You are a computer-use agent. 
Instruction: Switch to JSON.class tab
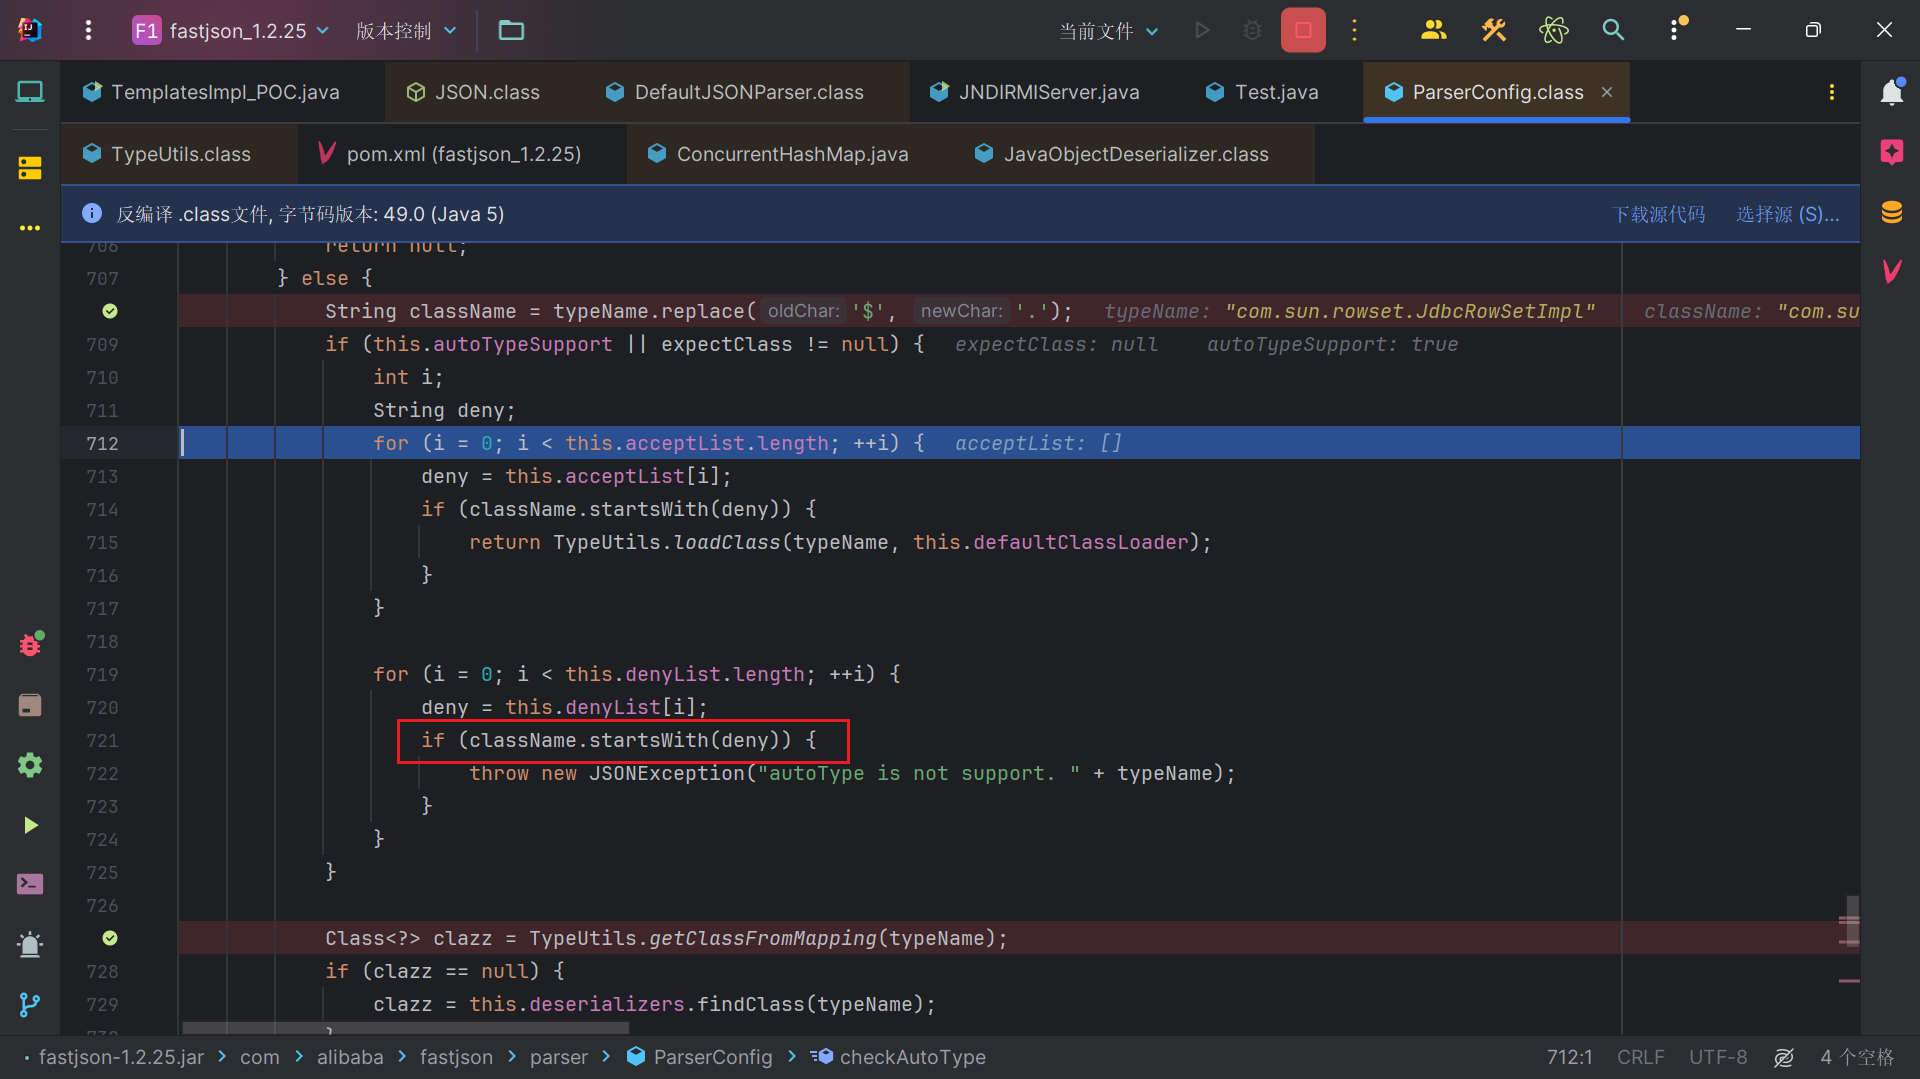tap(473, 92)
